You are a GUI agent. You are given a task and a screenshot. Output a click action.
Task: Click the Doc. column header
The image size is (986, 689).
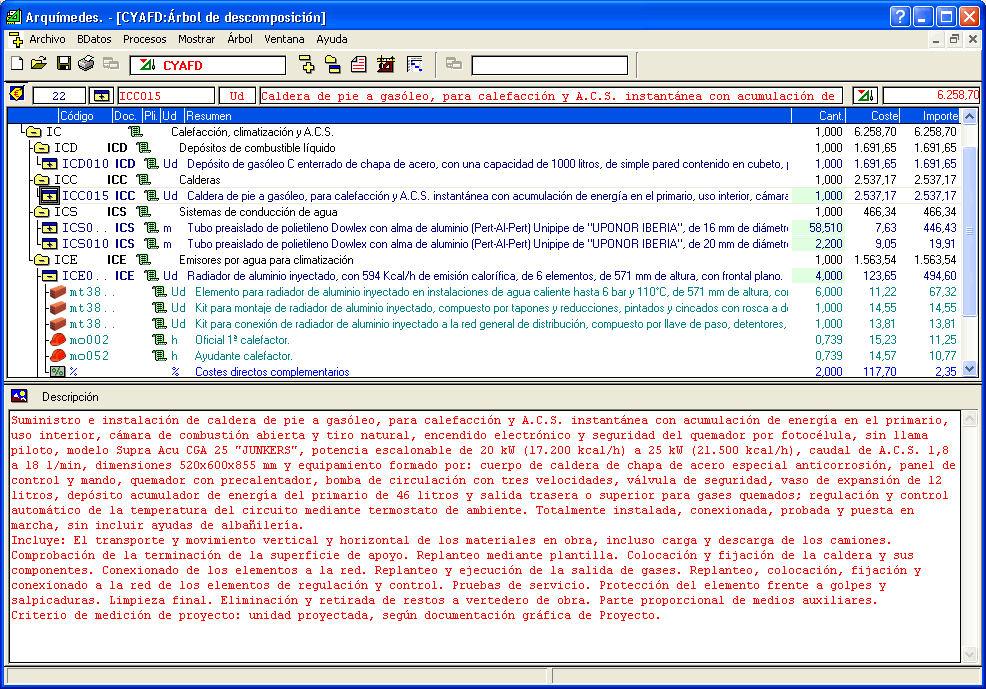127,116
